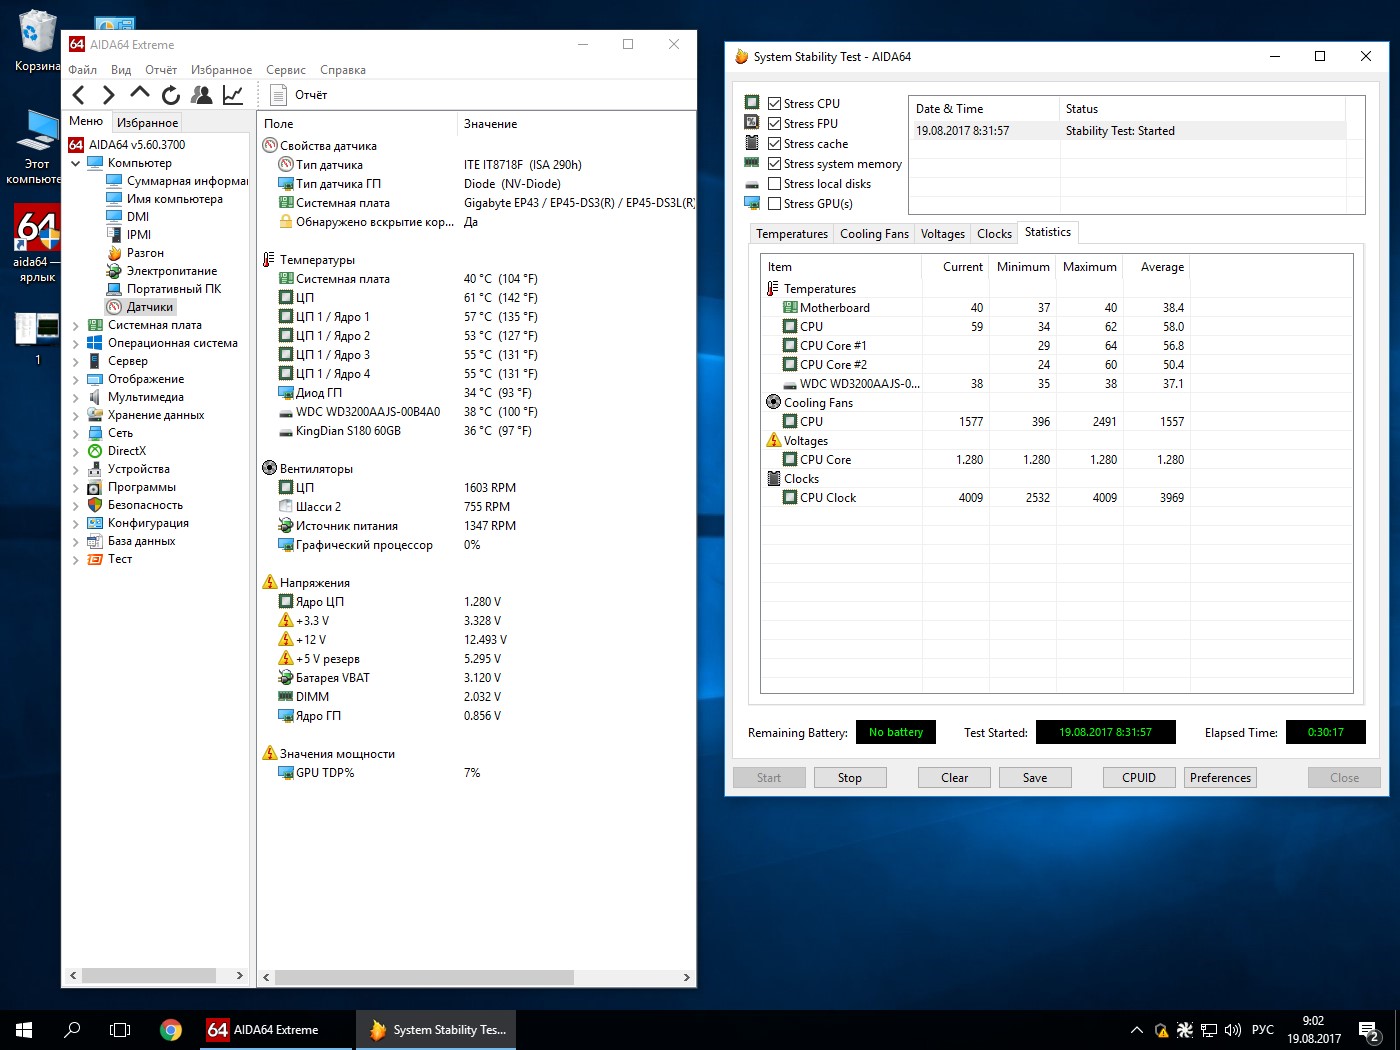Screen dimensions: 1400x1050
Task: Open Электропитание power management item
Action: [162, 271]
